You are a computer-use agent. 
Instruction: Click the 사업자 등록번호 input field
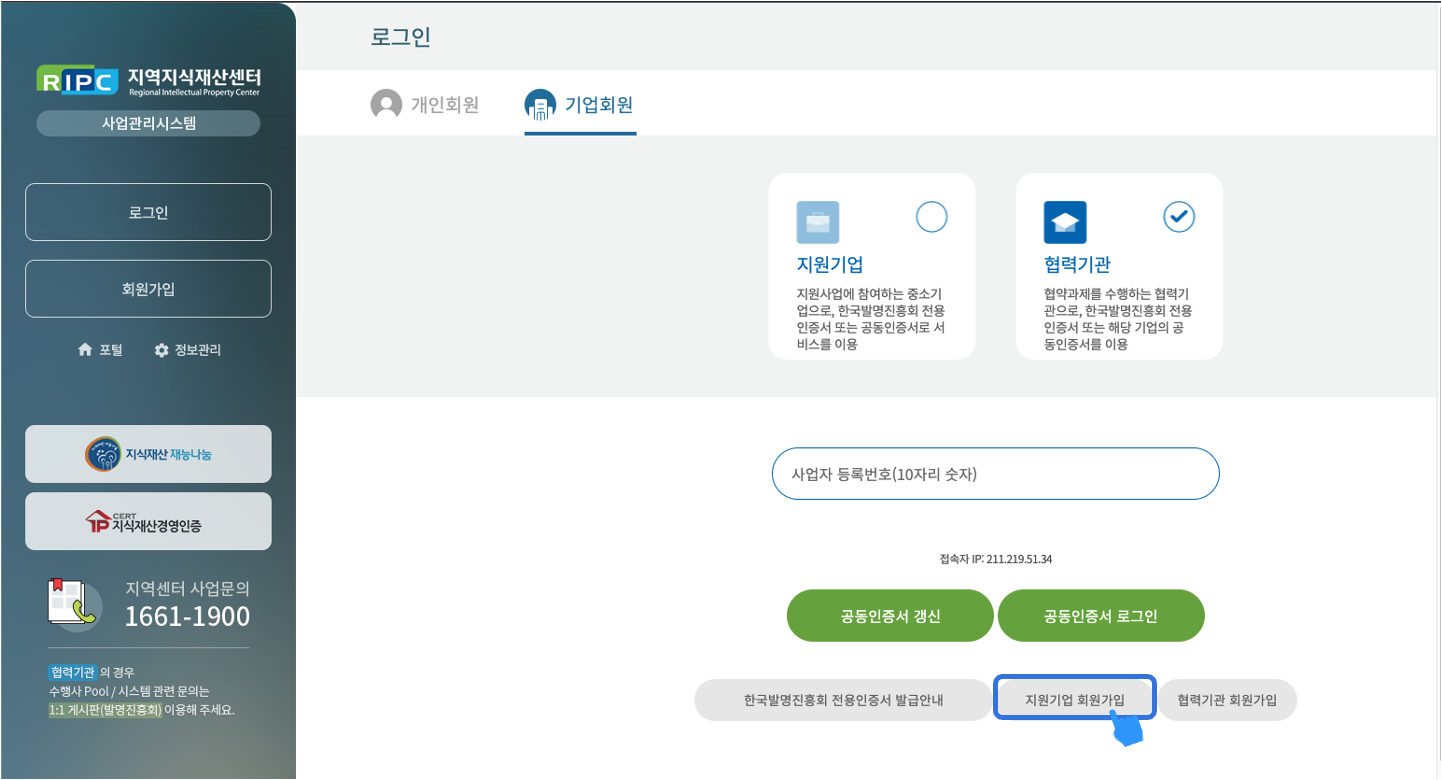pyautogui.click(x=995, y=474)
